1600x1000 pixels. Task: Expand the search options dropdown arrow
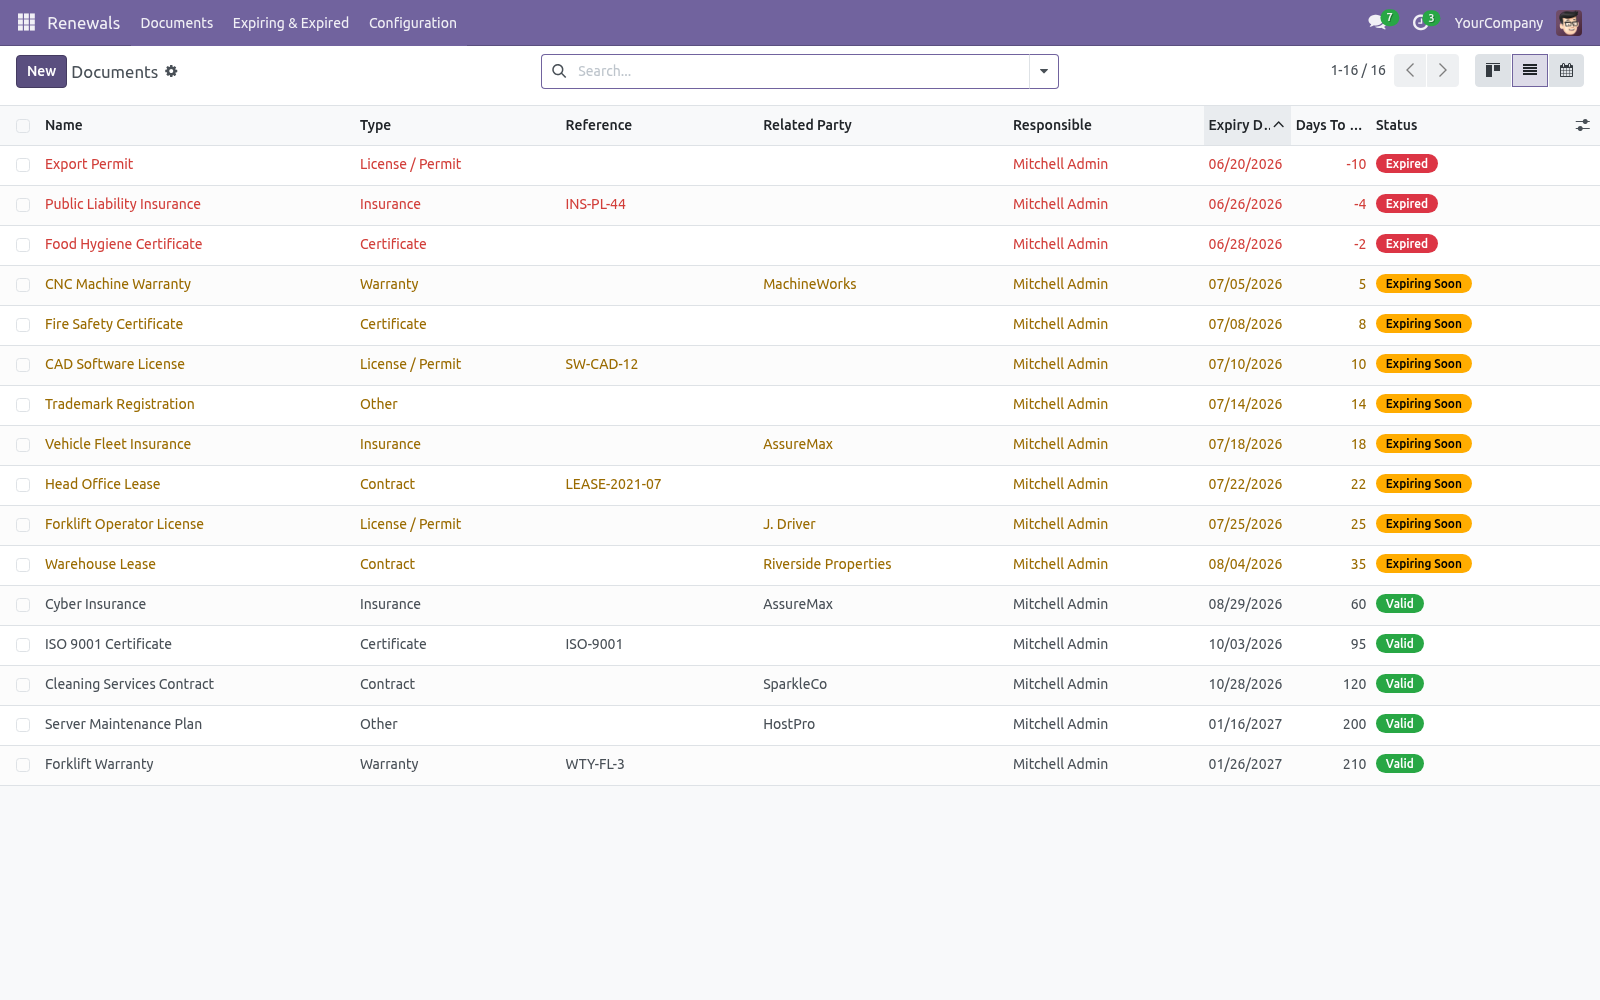click(x=1044, y=71)
